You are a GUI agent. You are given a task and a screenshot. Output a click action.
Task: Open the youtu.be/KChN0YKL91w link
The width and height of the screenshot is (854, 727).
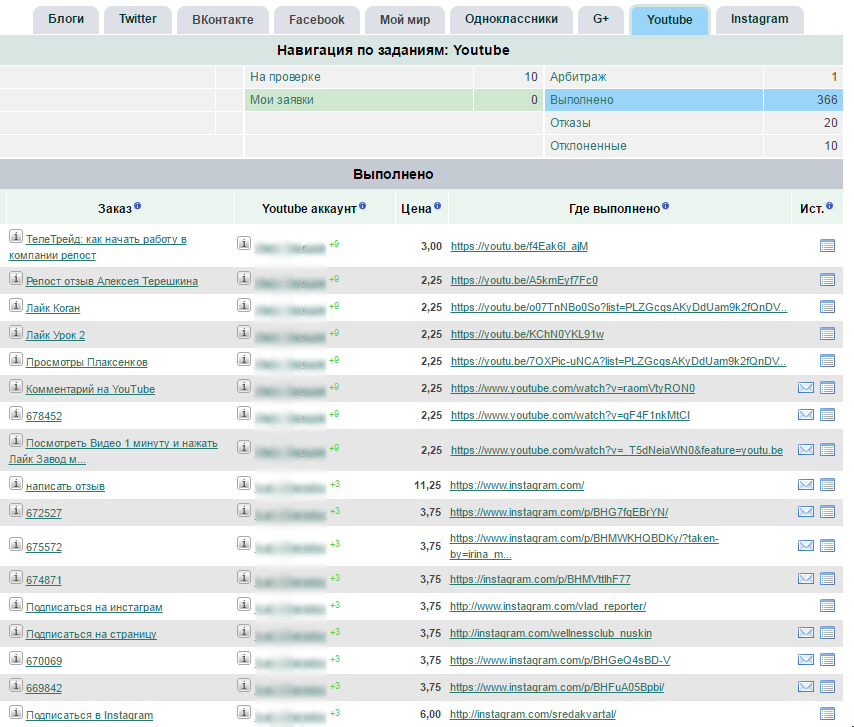(x=527, y=334)
